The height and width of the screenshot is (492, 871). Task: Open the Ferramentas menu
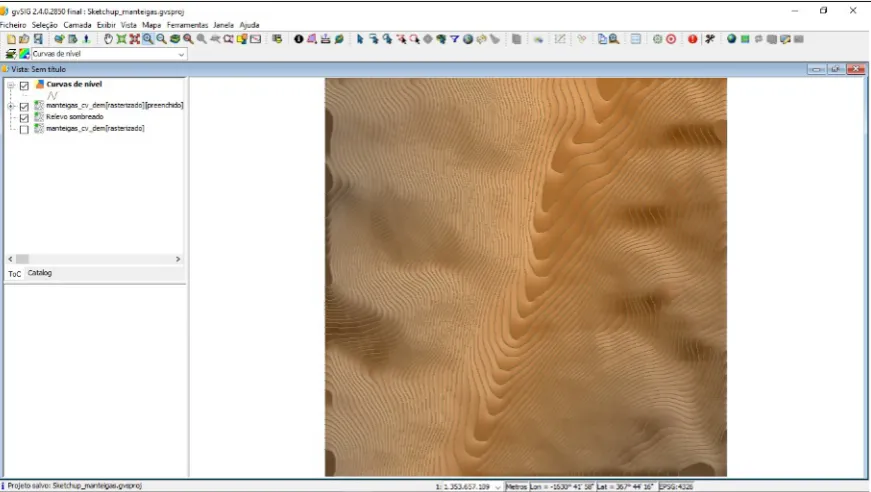(x=187, y=25)
